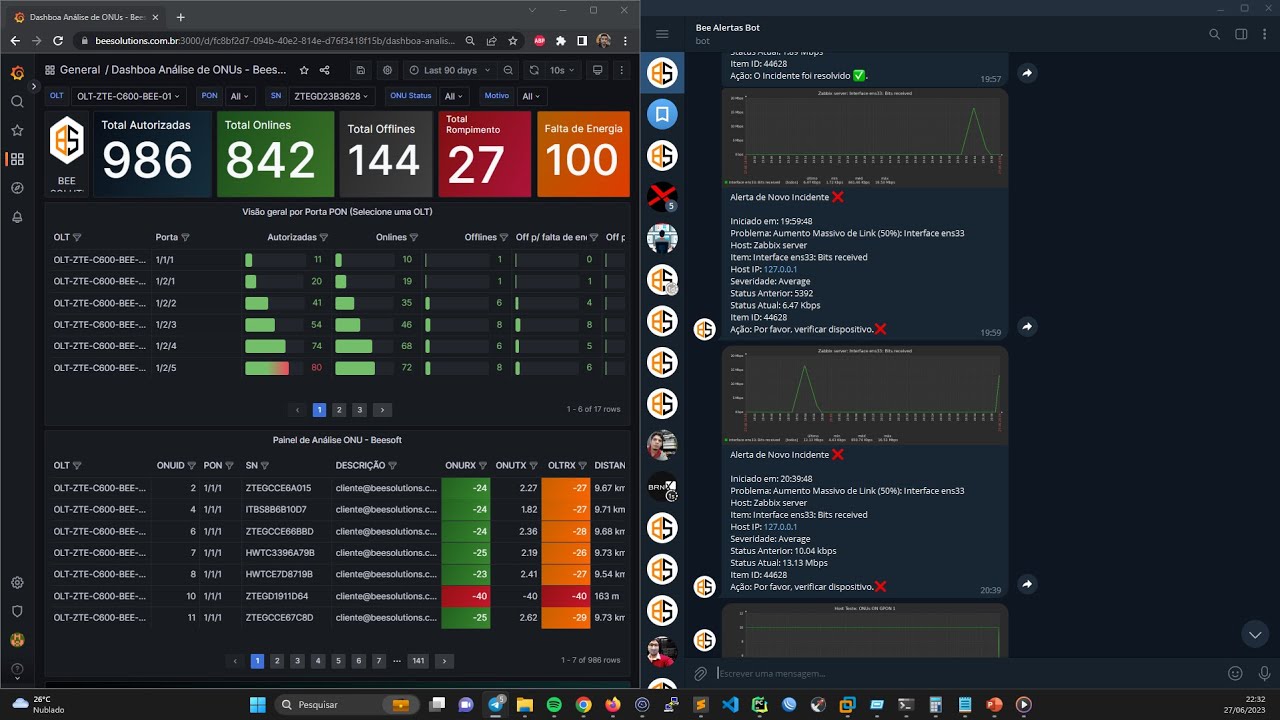Go to page 5 of the ONU table

pos(338,661)
